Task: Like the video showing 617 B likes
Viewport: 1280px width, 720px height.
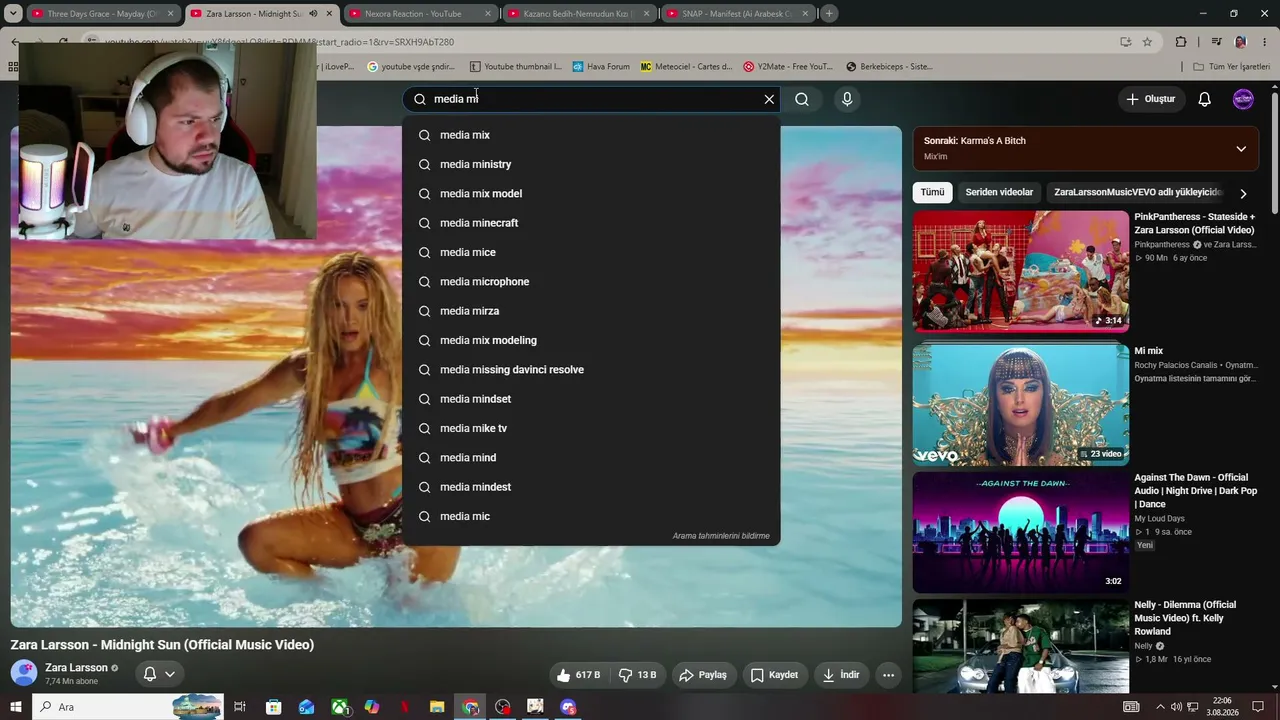Action: click(579, 675)
